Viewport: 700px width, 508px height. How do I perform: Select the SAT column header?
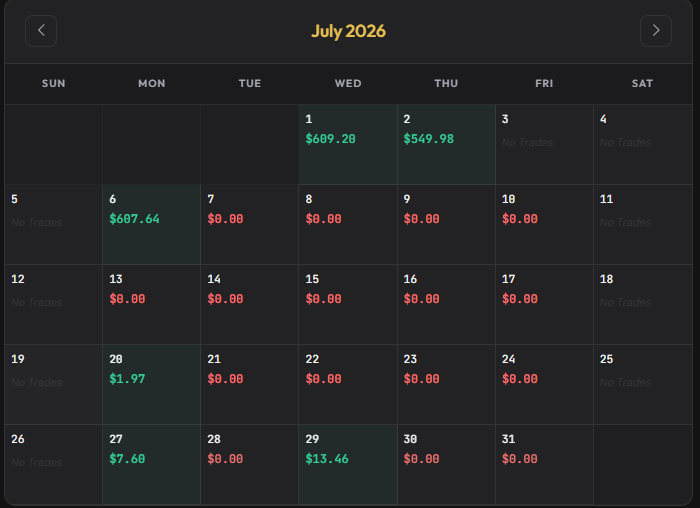tap(642, 83)
